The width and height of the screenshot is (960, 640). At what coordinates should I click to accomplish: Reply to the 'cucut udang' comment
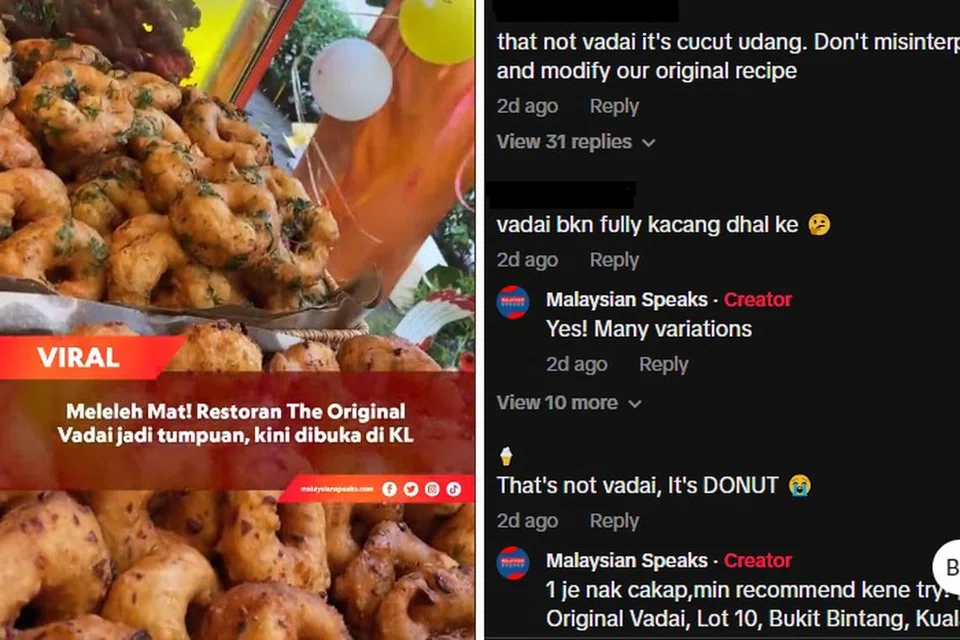614,106
